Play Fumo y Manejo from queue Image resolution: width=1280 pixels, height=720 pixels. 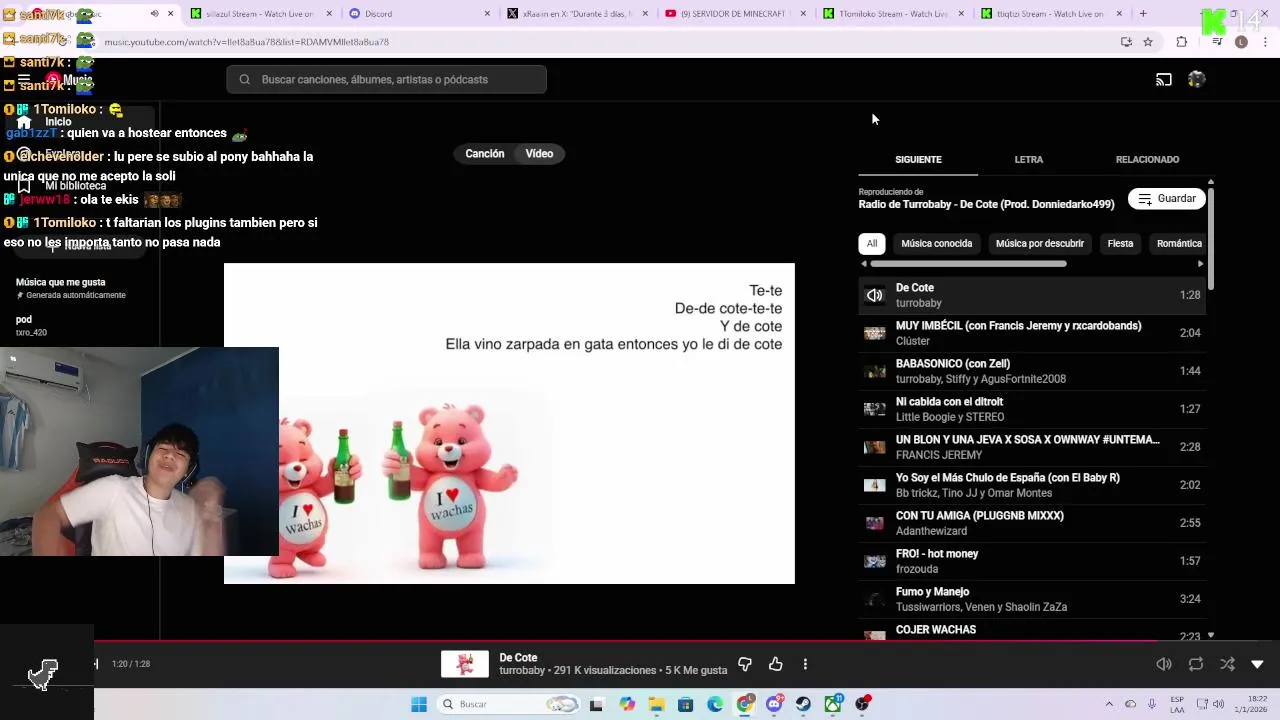pos(1032,599)
